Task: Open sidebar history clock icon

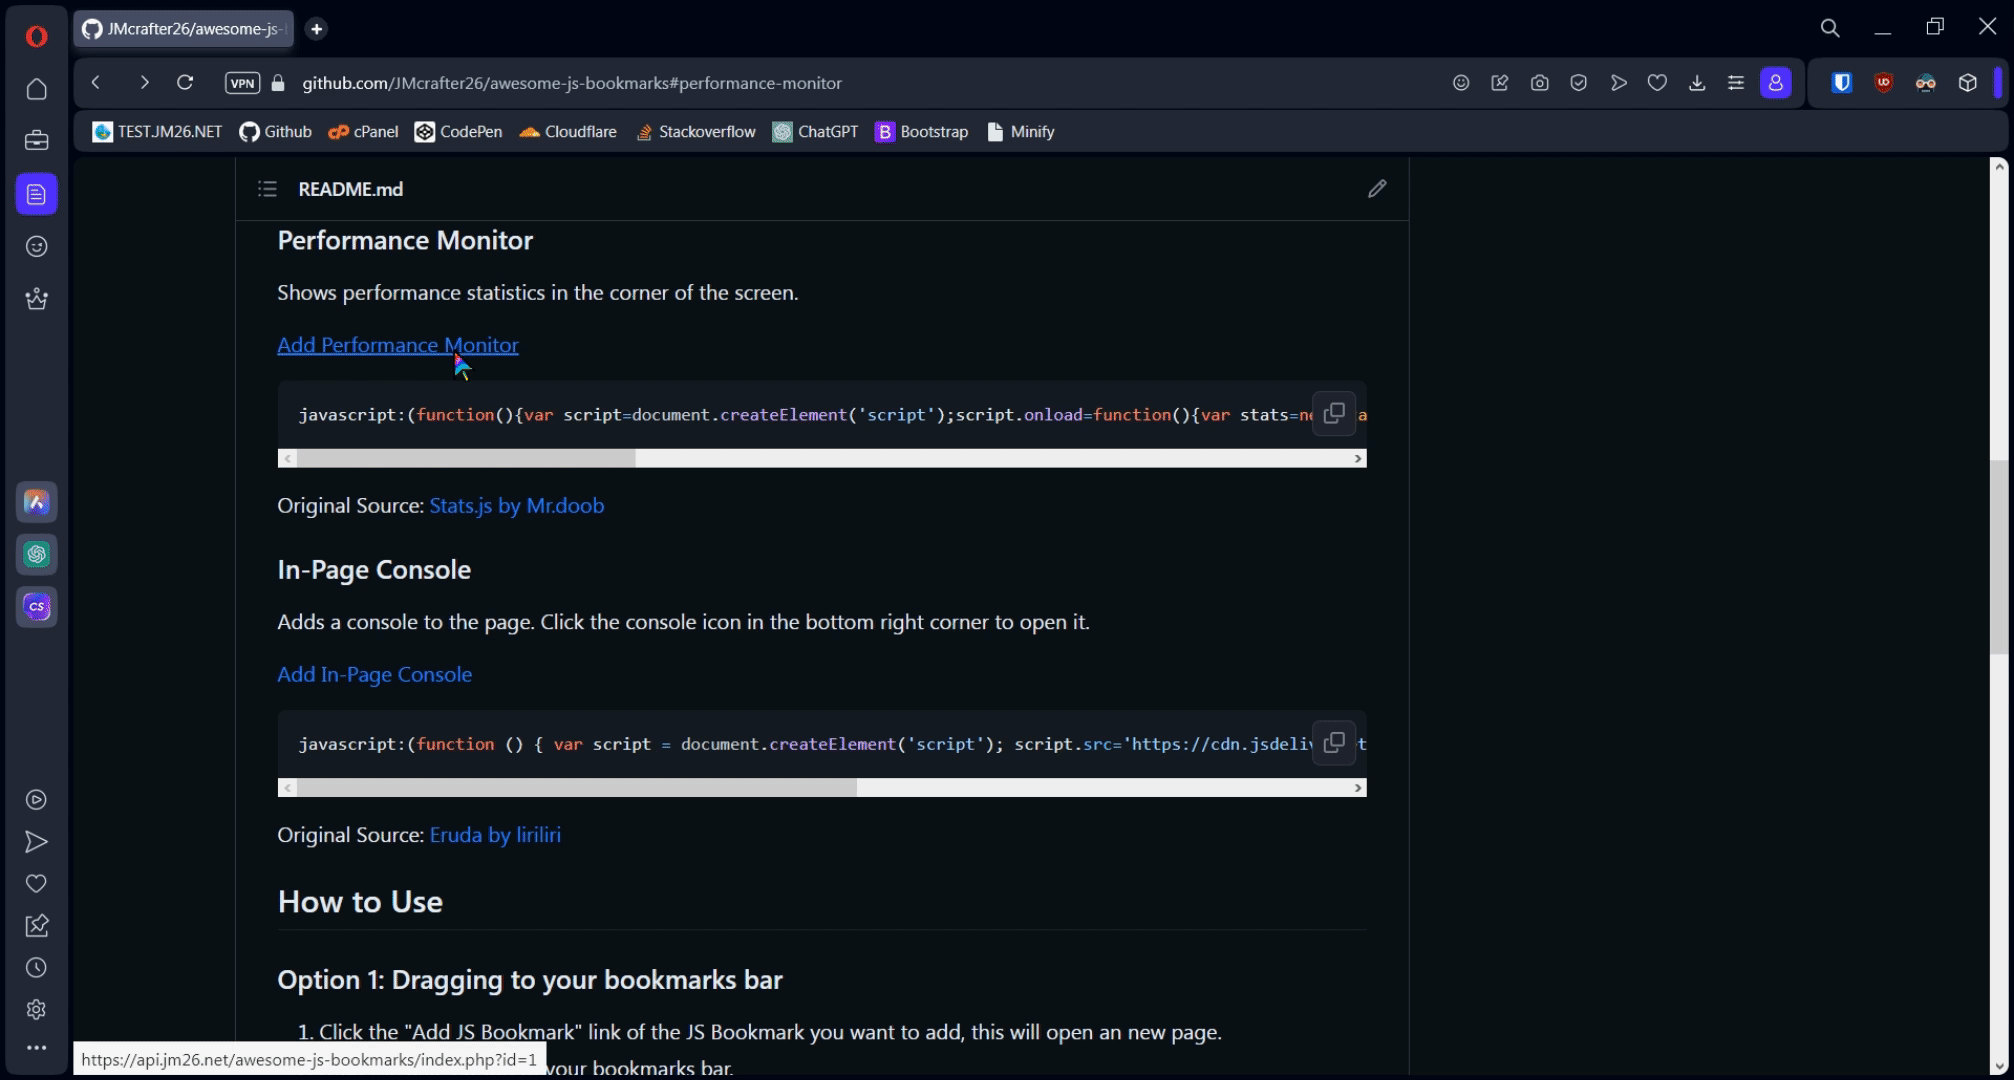Action: [37, 967]
